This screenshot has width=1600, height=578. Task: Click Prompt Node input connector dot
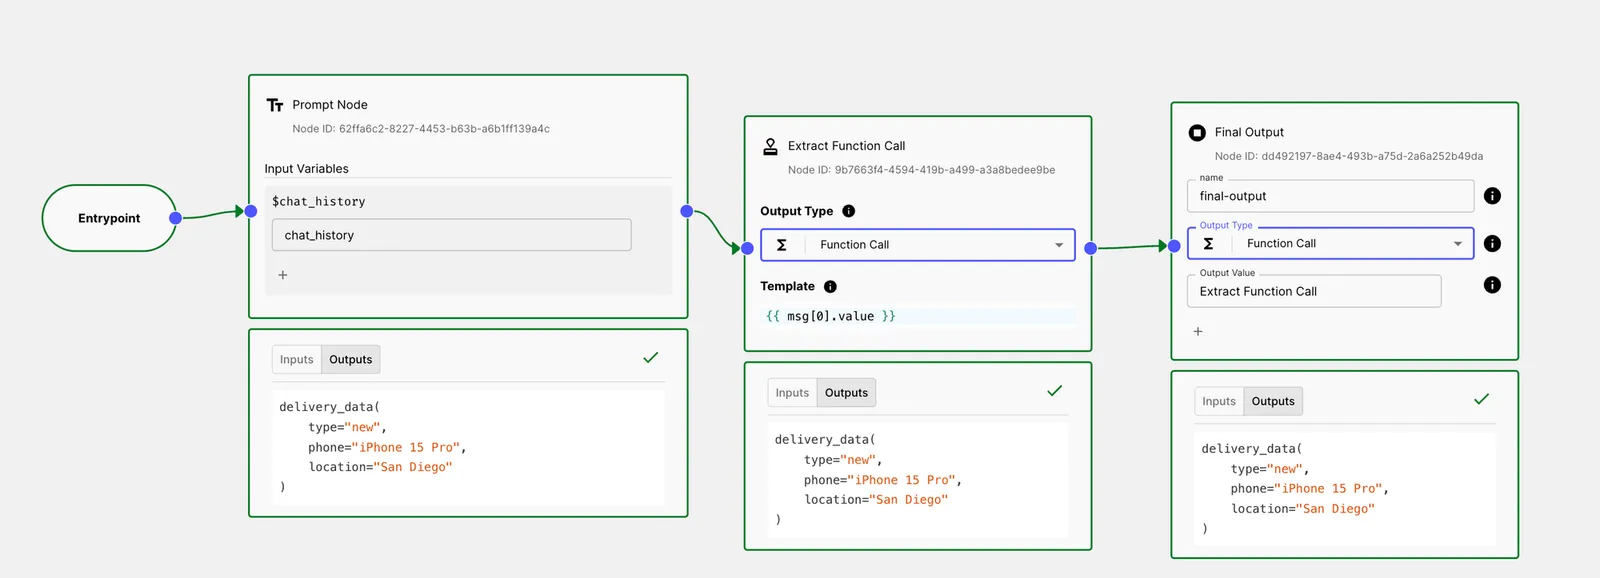[x=251, y=211]
